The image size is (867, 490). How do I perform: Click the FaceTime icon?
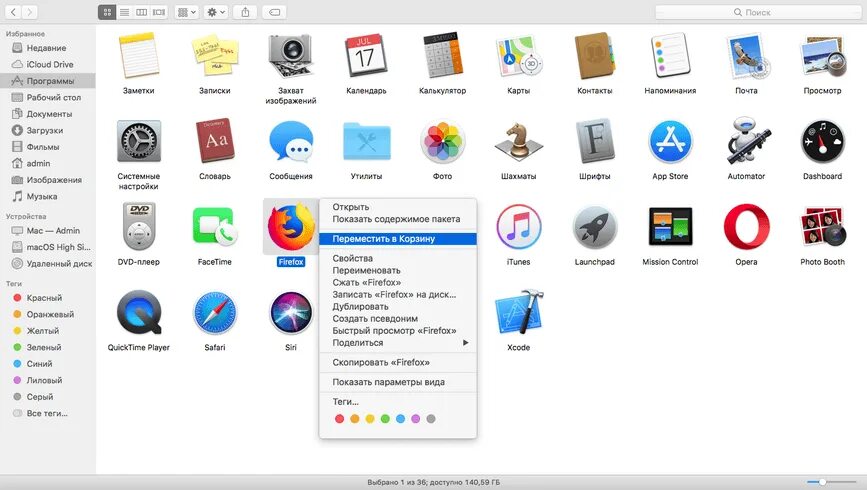click(x=215, y=227)
